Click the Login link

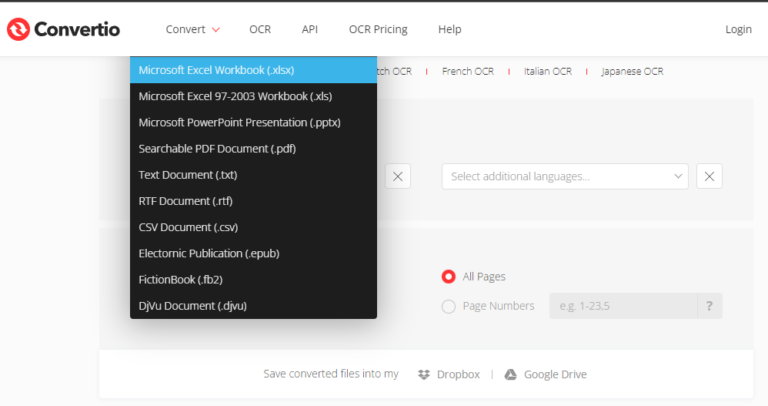coord(738,30)
